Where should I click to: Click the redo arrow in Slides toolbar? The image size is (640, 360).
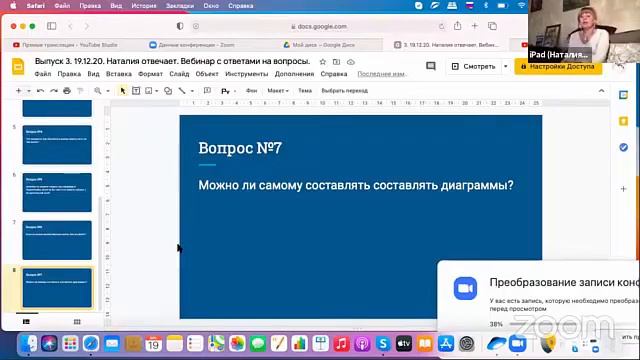54,91
